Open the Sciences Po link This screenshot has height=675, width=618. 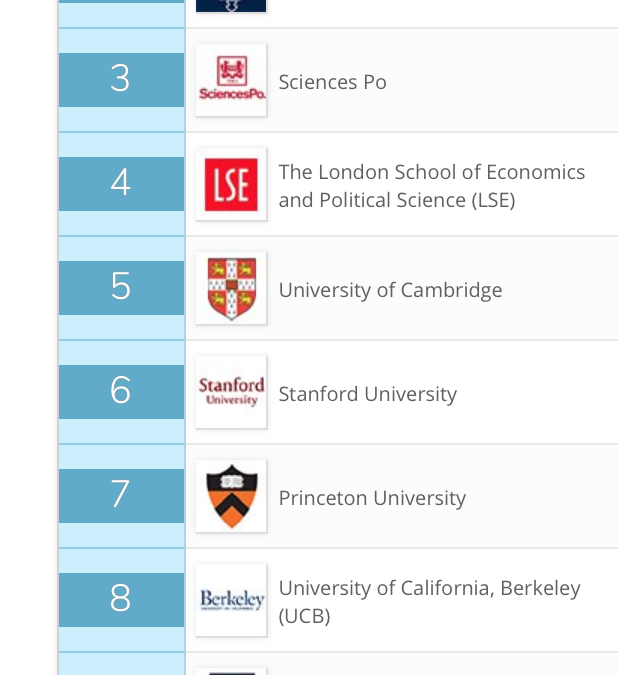332,82
